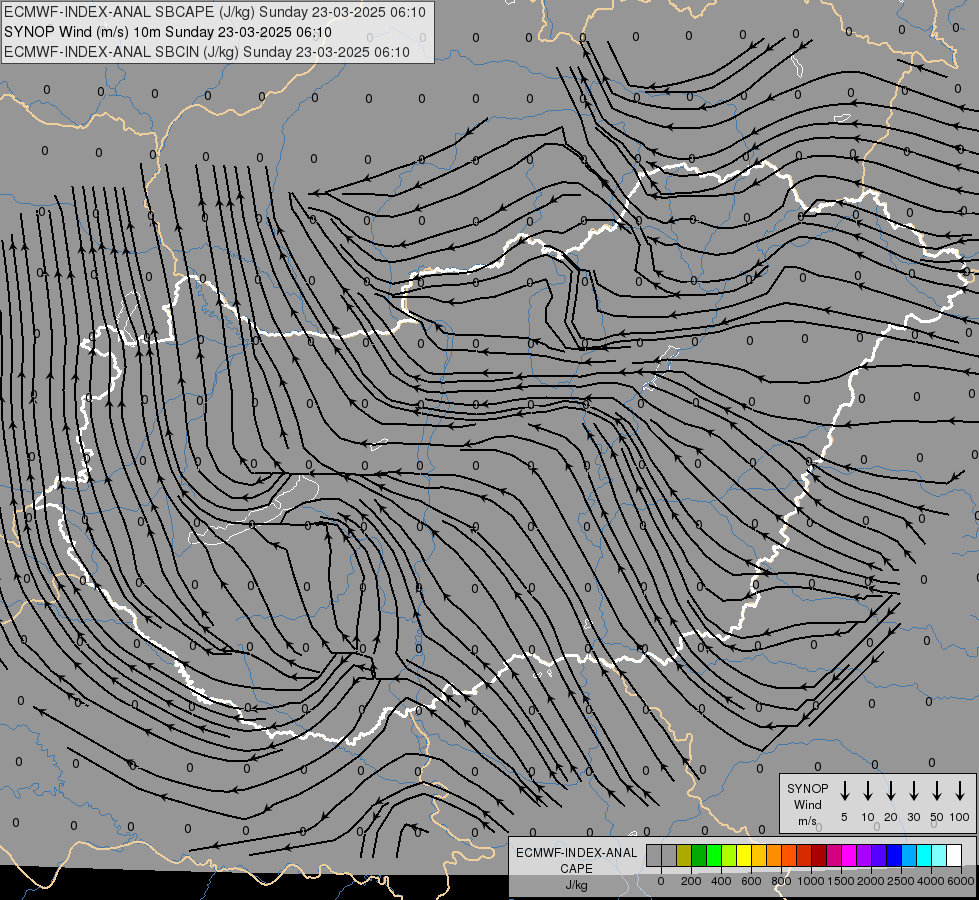Click the SBCIN title line in header box
The height and width of the screenshot is (900, 979).
pos(207,52)
